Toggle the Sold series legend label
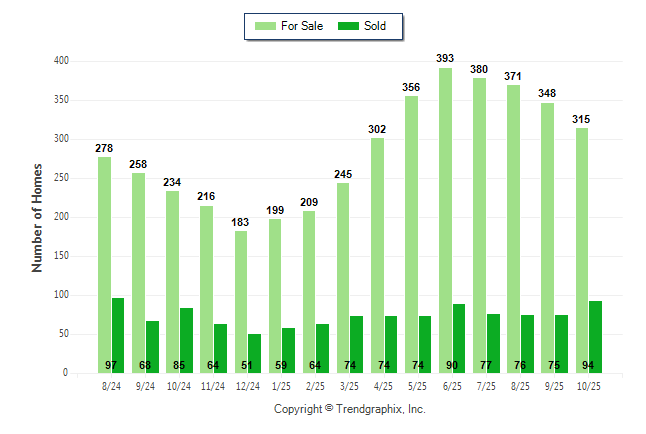 377,26
